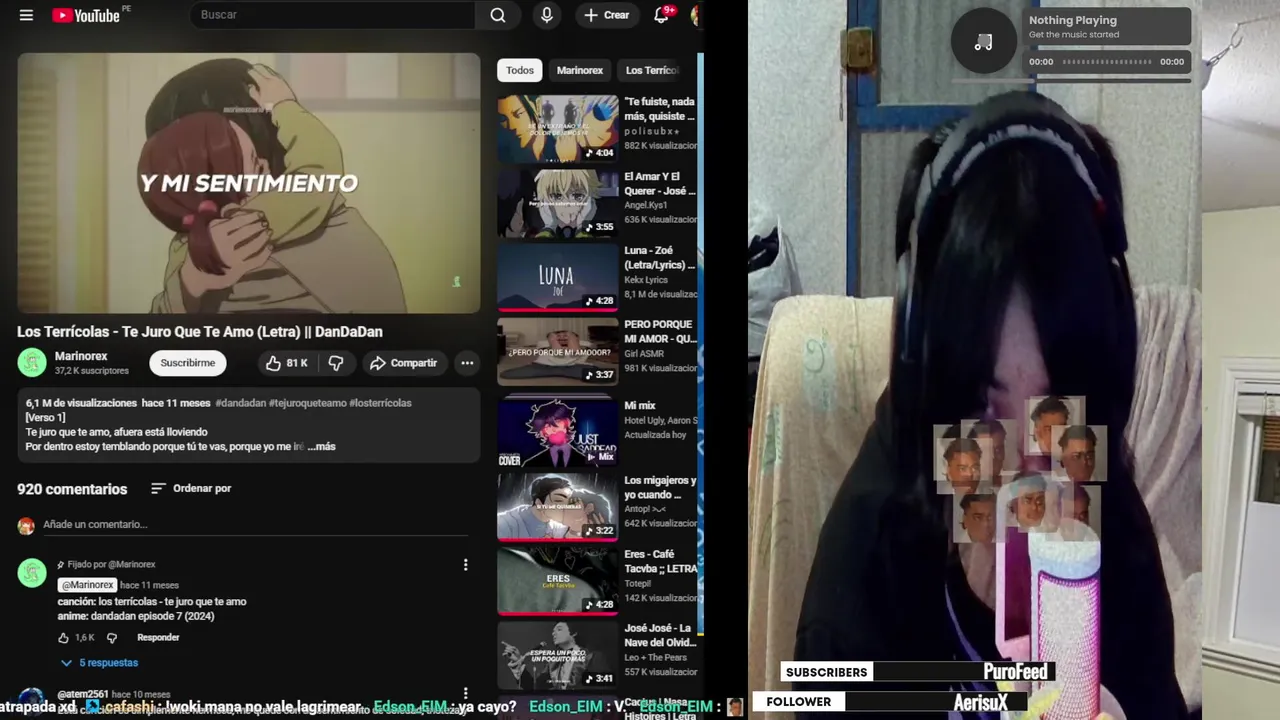Reply to pinned comment via Responder
1280x720 pixels.
pyautogui.click(x=158, y=638)
